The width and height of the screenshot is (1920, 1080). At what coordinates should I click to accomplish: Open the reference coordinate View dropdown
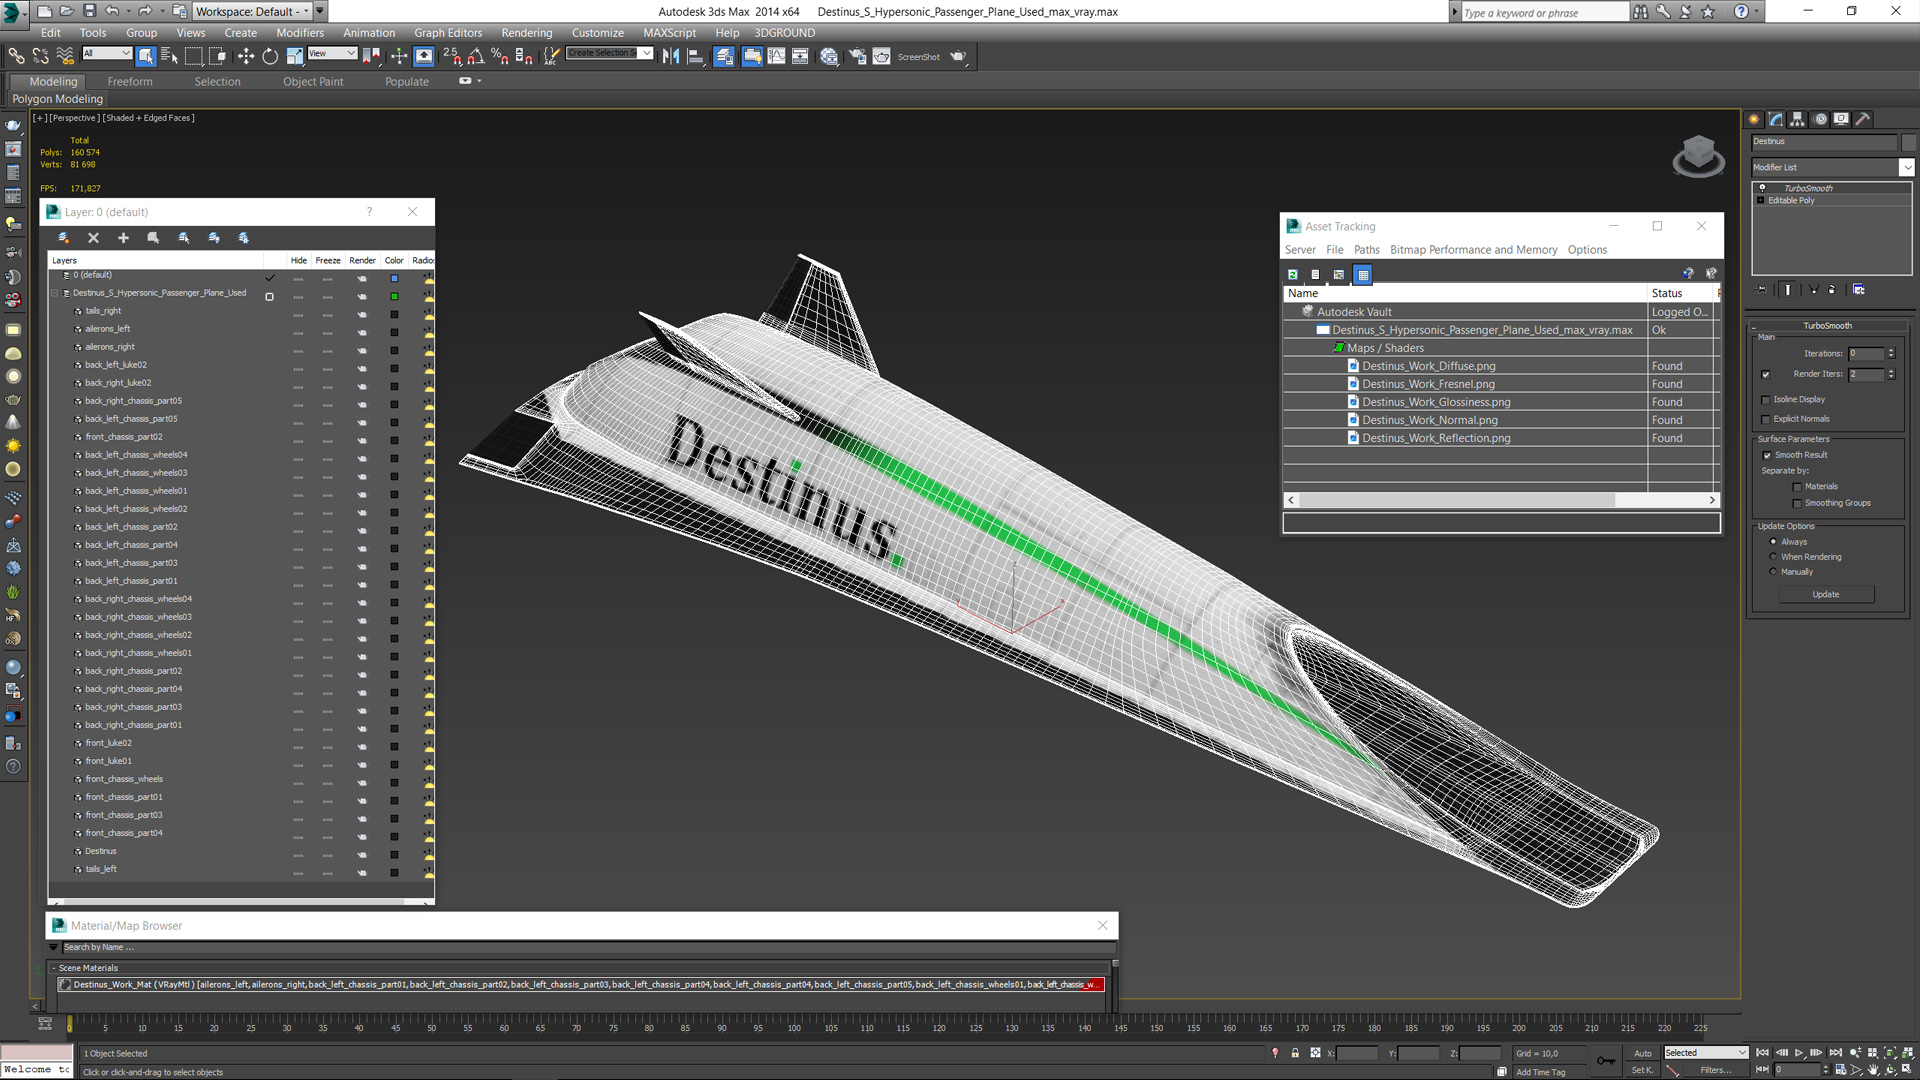coord(332,53)
